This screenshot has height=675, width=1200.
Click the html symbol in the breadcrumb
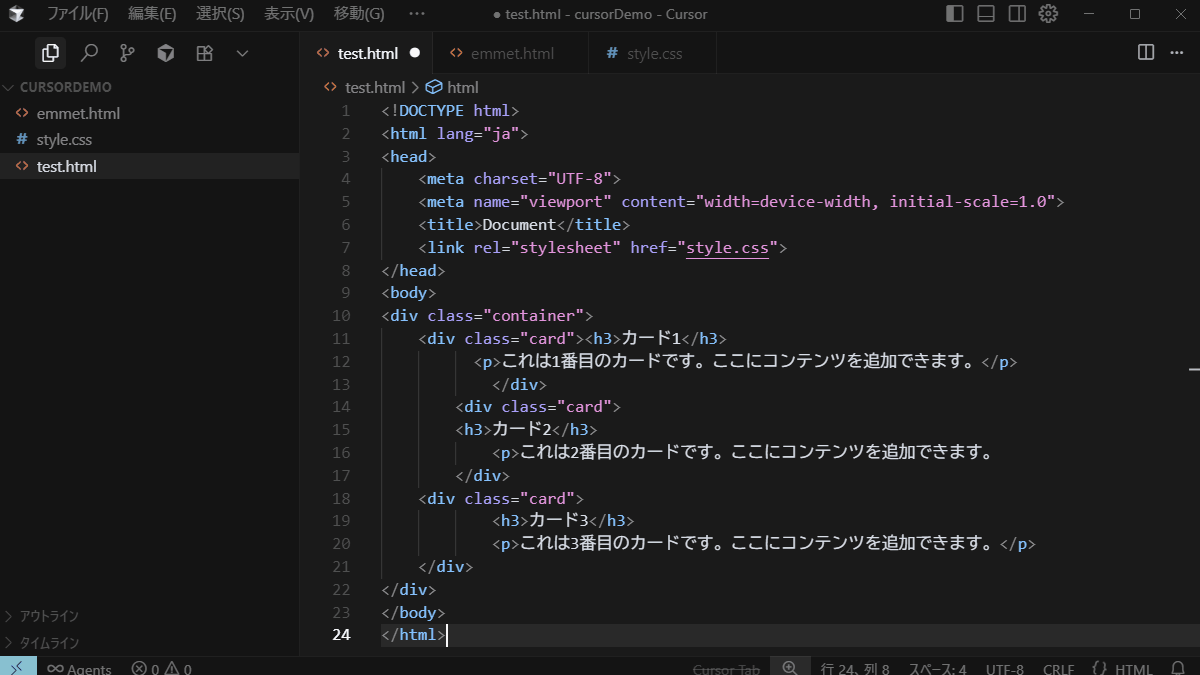pyautogui.click(x=462, y=87)
